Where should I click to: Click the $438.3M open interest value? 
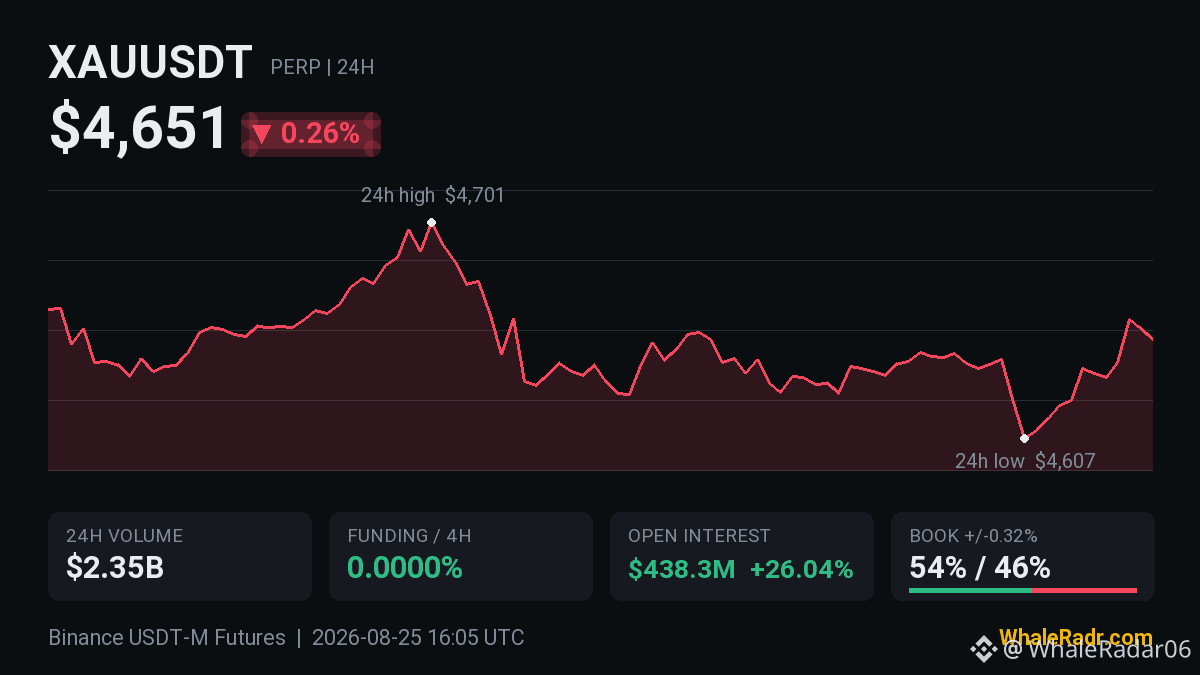pos(681,569)
